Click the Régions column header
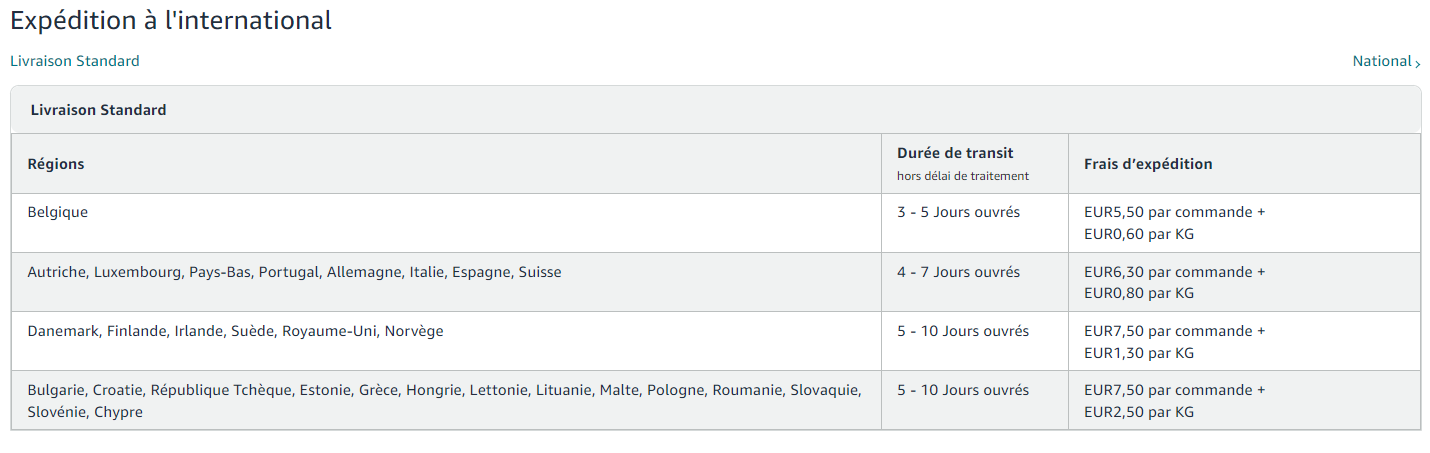This screenshot has width=1430, height=453. (56, 164)
